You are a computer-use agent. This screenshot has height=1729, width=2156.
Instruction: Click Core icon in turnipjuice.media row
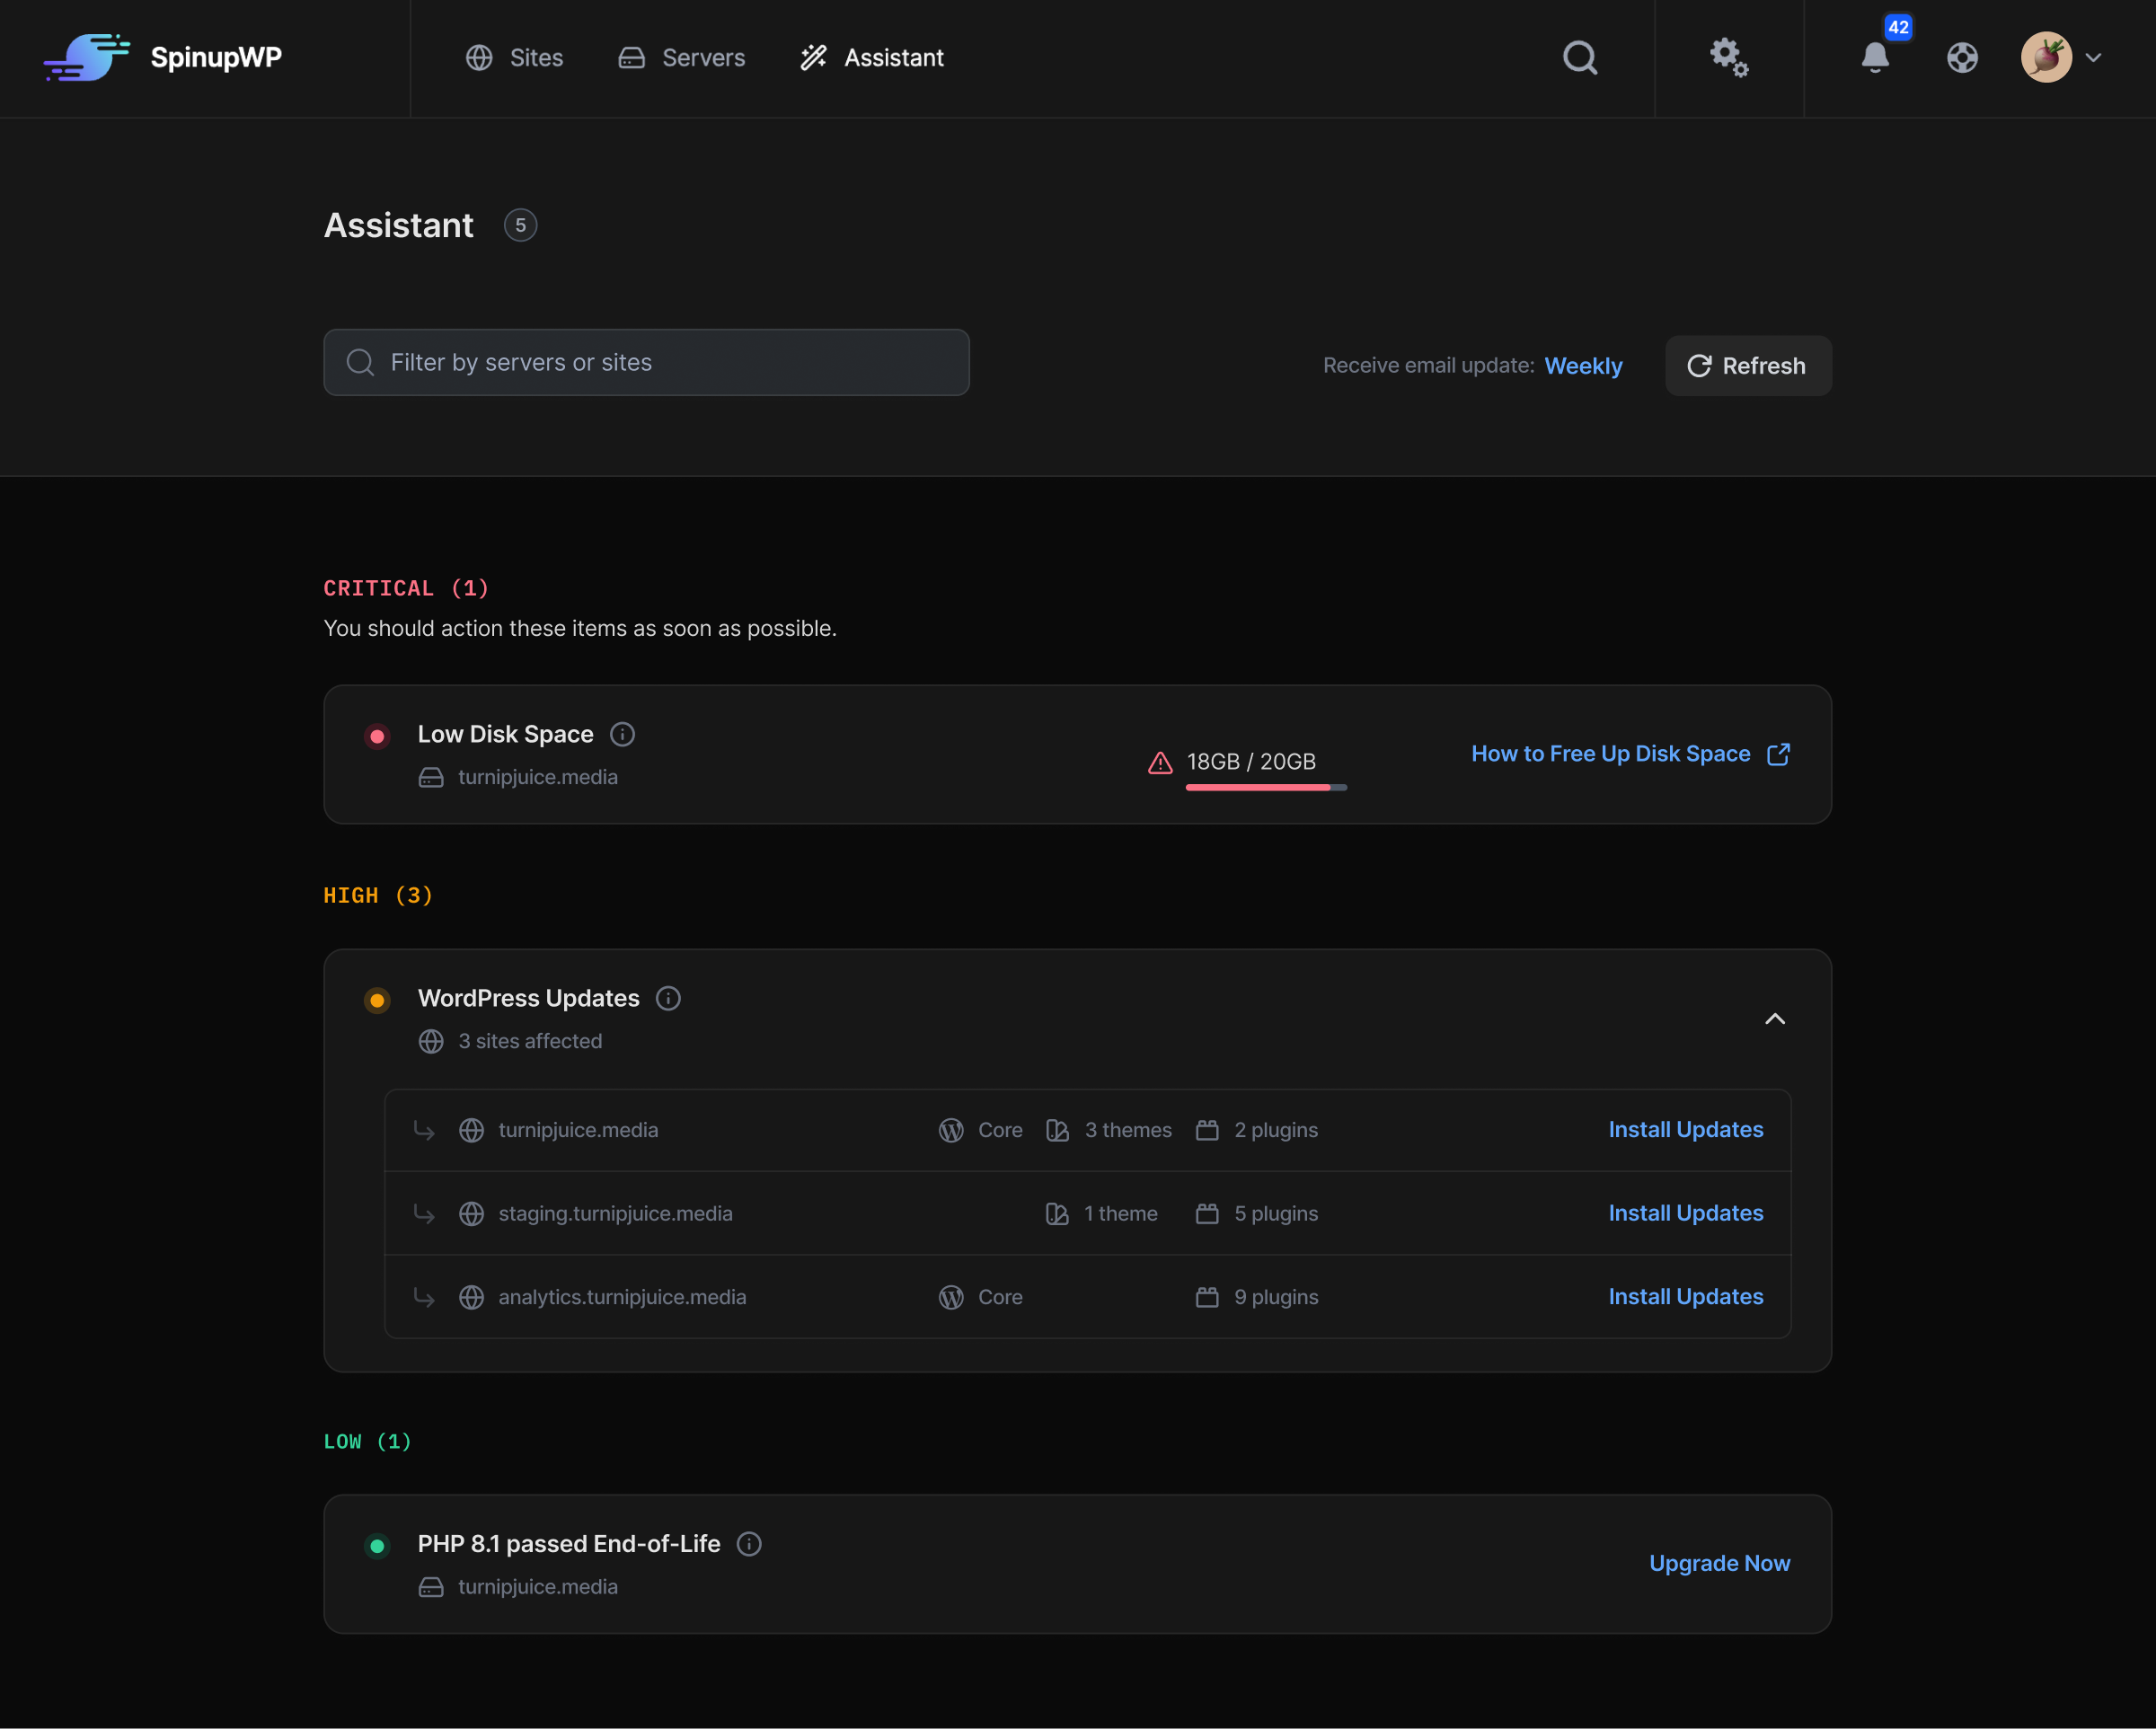point(951,1130)
